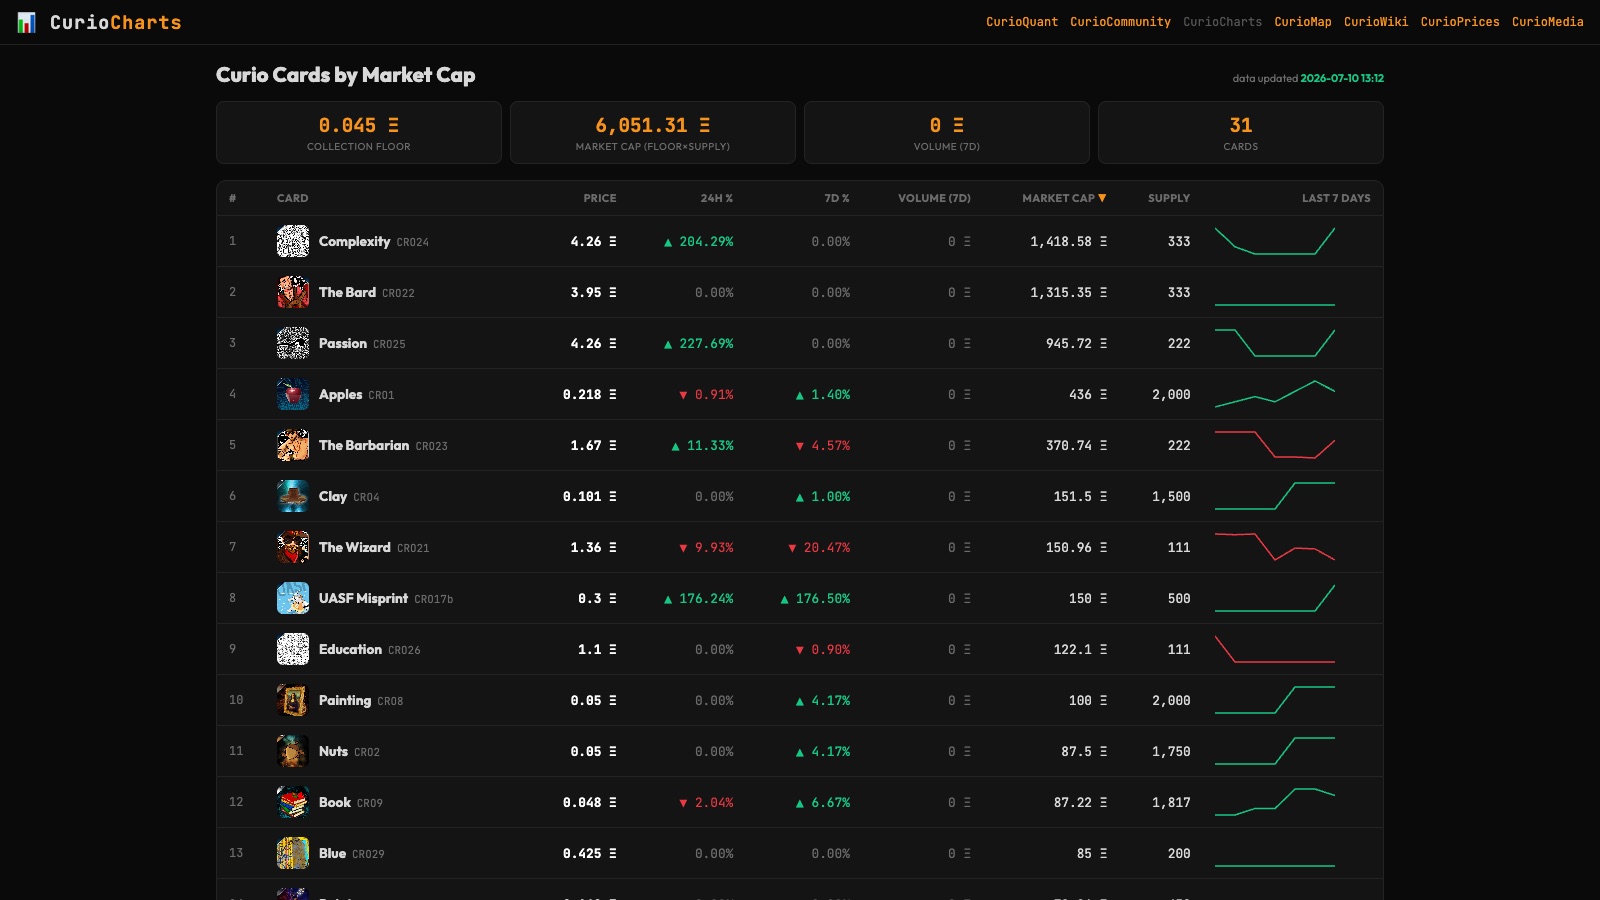The height and width of the screenshot is (900, 1600).
Task: Sort by Supply column header
Action: coord(1169,198)
